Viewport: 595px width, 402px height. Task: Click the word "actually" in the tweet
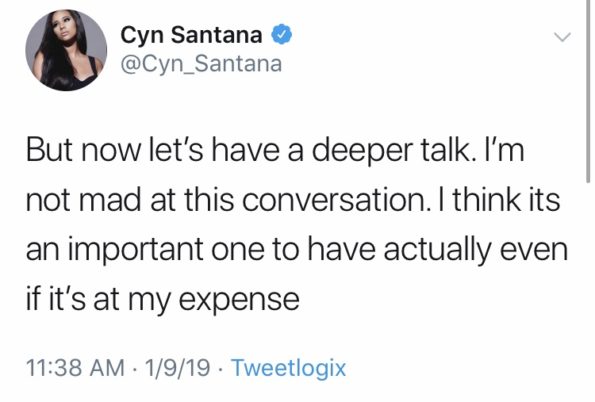pos(437,251)
